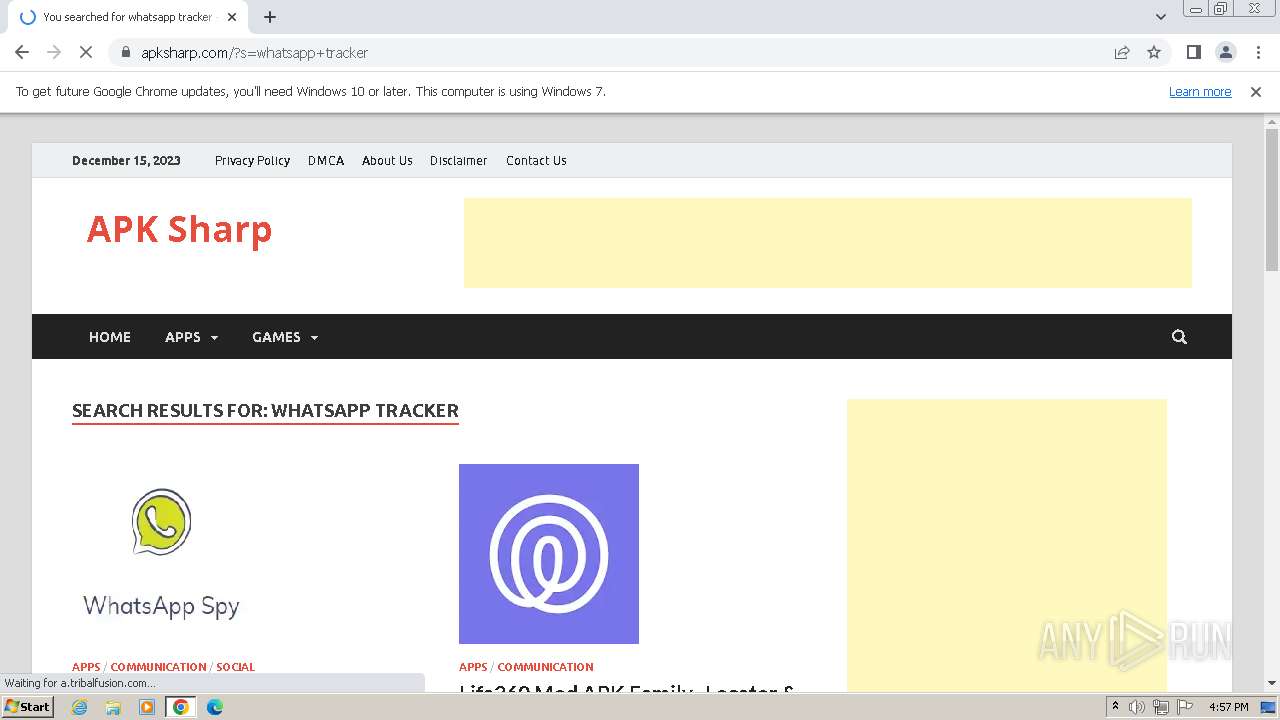The width and height of the screenshot is (1280, 720).
Task: Open Chrome three-dot menu
Action: pos(1258,52)
